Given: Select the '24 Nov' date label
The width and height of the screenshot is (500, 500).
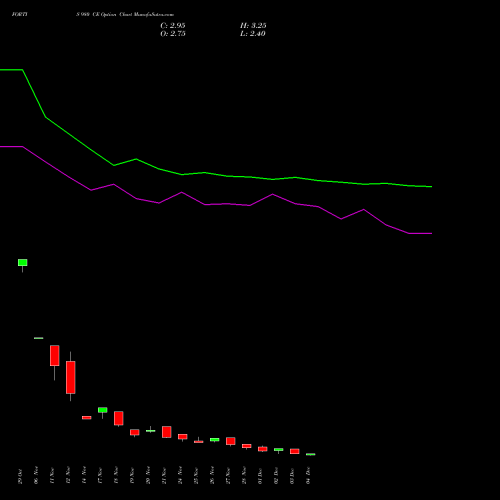Looking at the screenshot, I should click(181, 475).
